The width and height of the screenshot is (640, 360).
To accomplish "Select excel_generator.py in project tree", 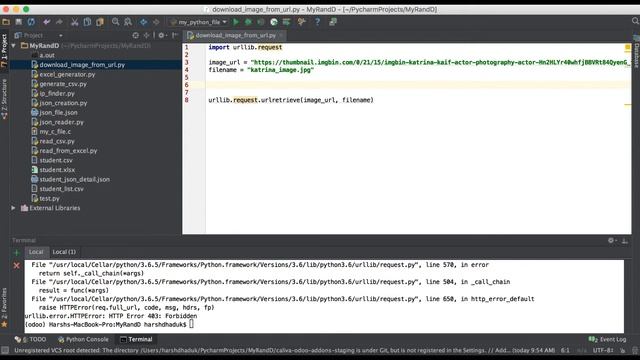I will [63, 74].
